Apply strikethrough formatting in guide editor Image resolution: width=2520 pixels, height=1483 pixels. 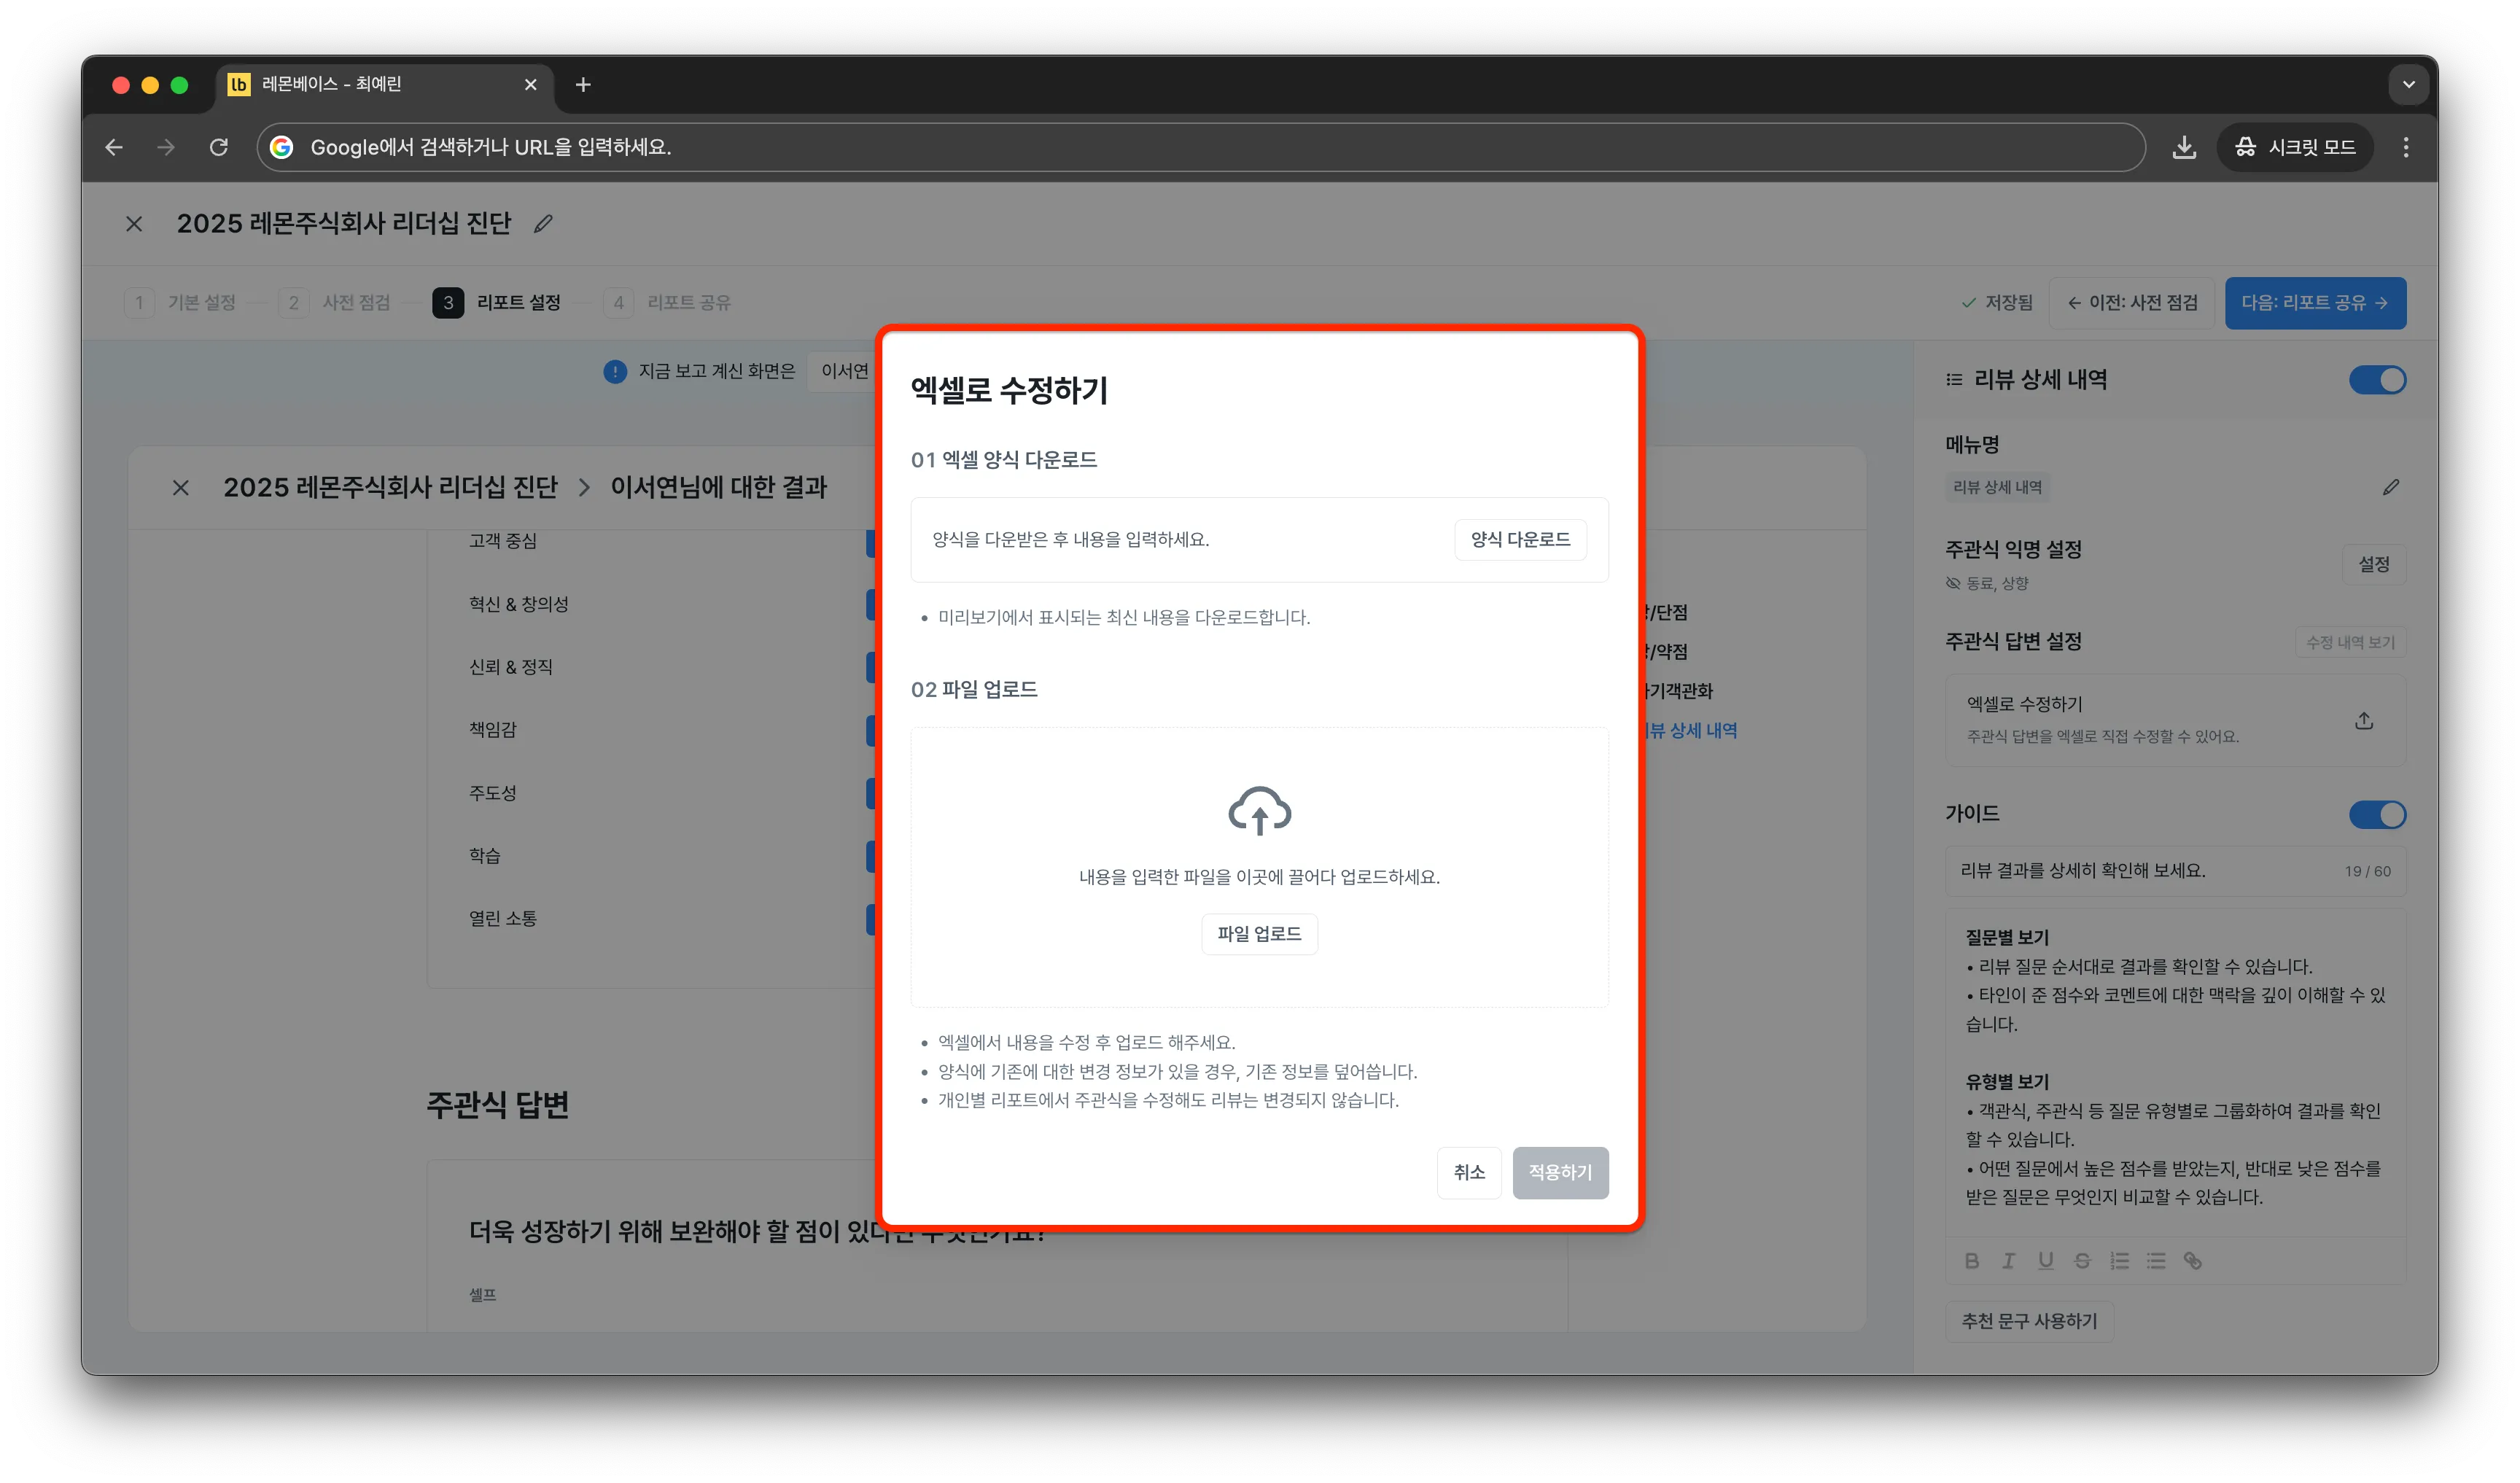tap(2082, 1260)
